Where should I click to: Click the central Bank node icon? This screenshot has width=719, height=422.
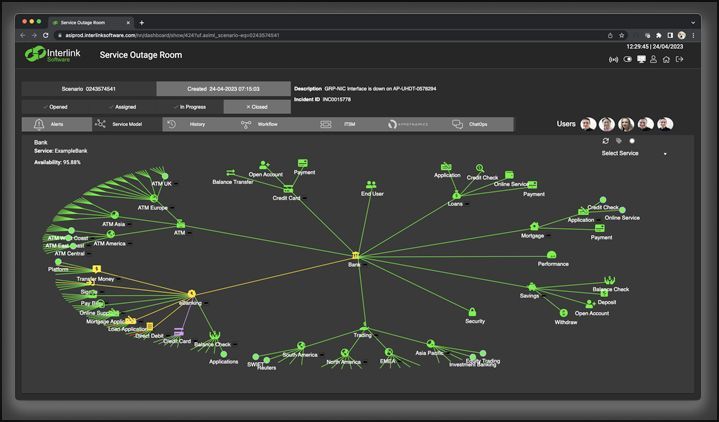(x=355, y=255)
